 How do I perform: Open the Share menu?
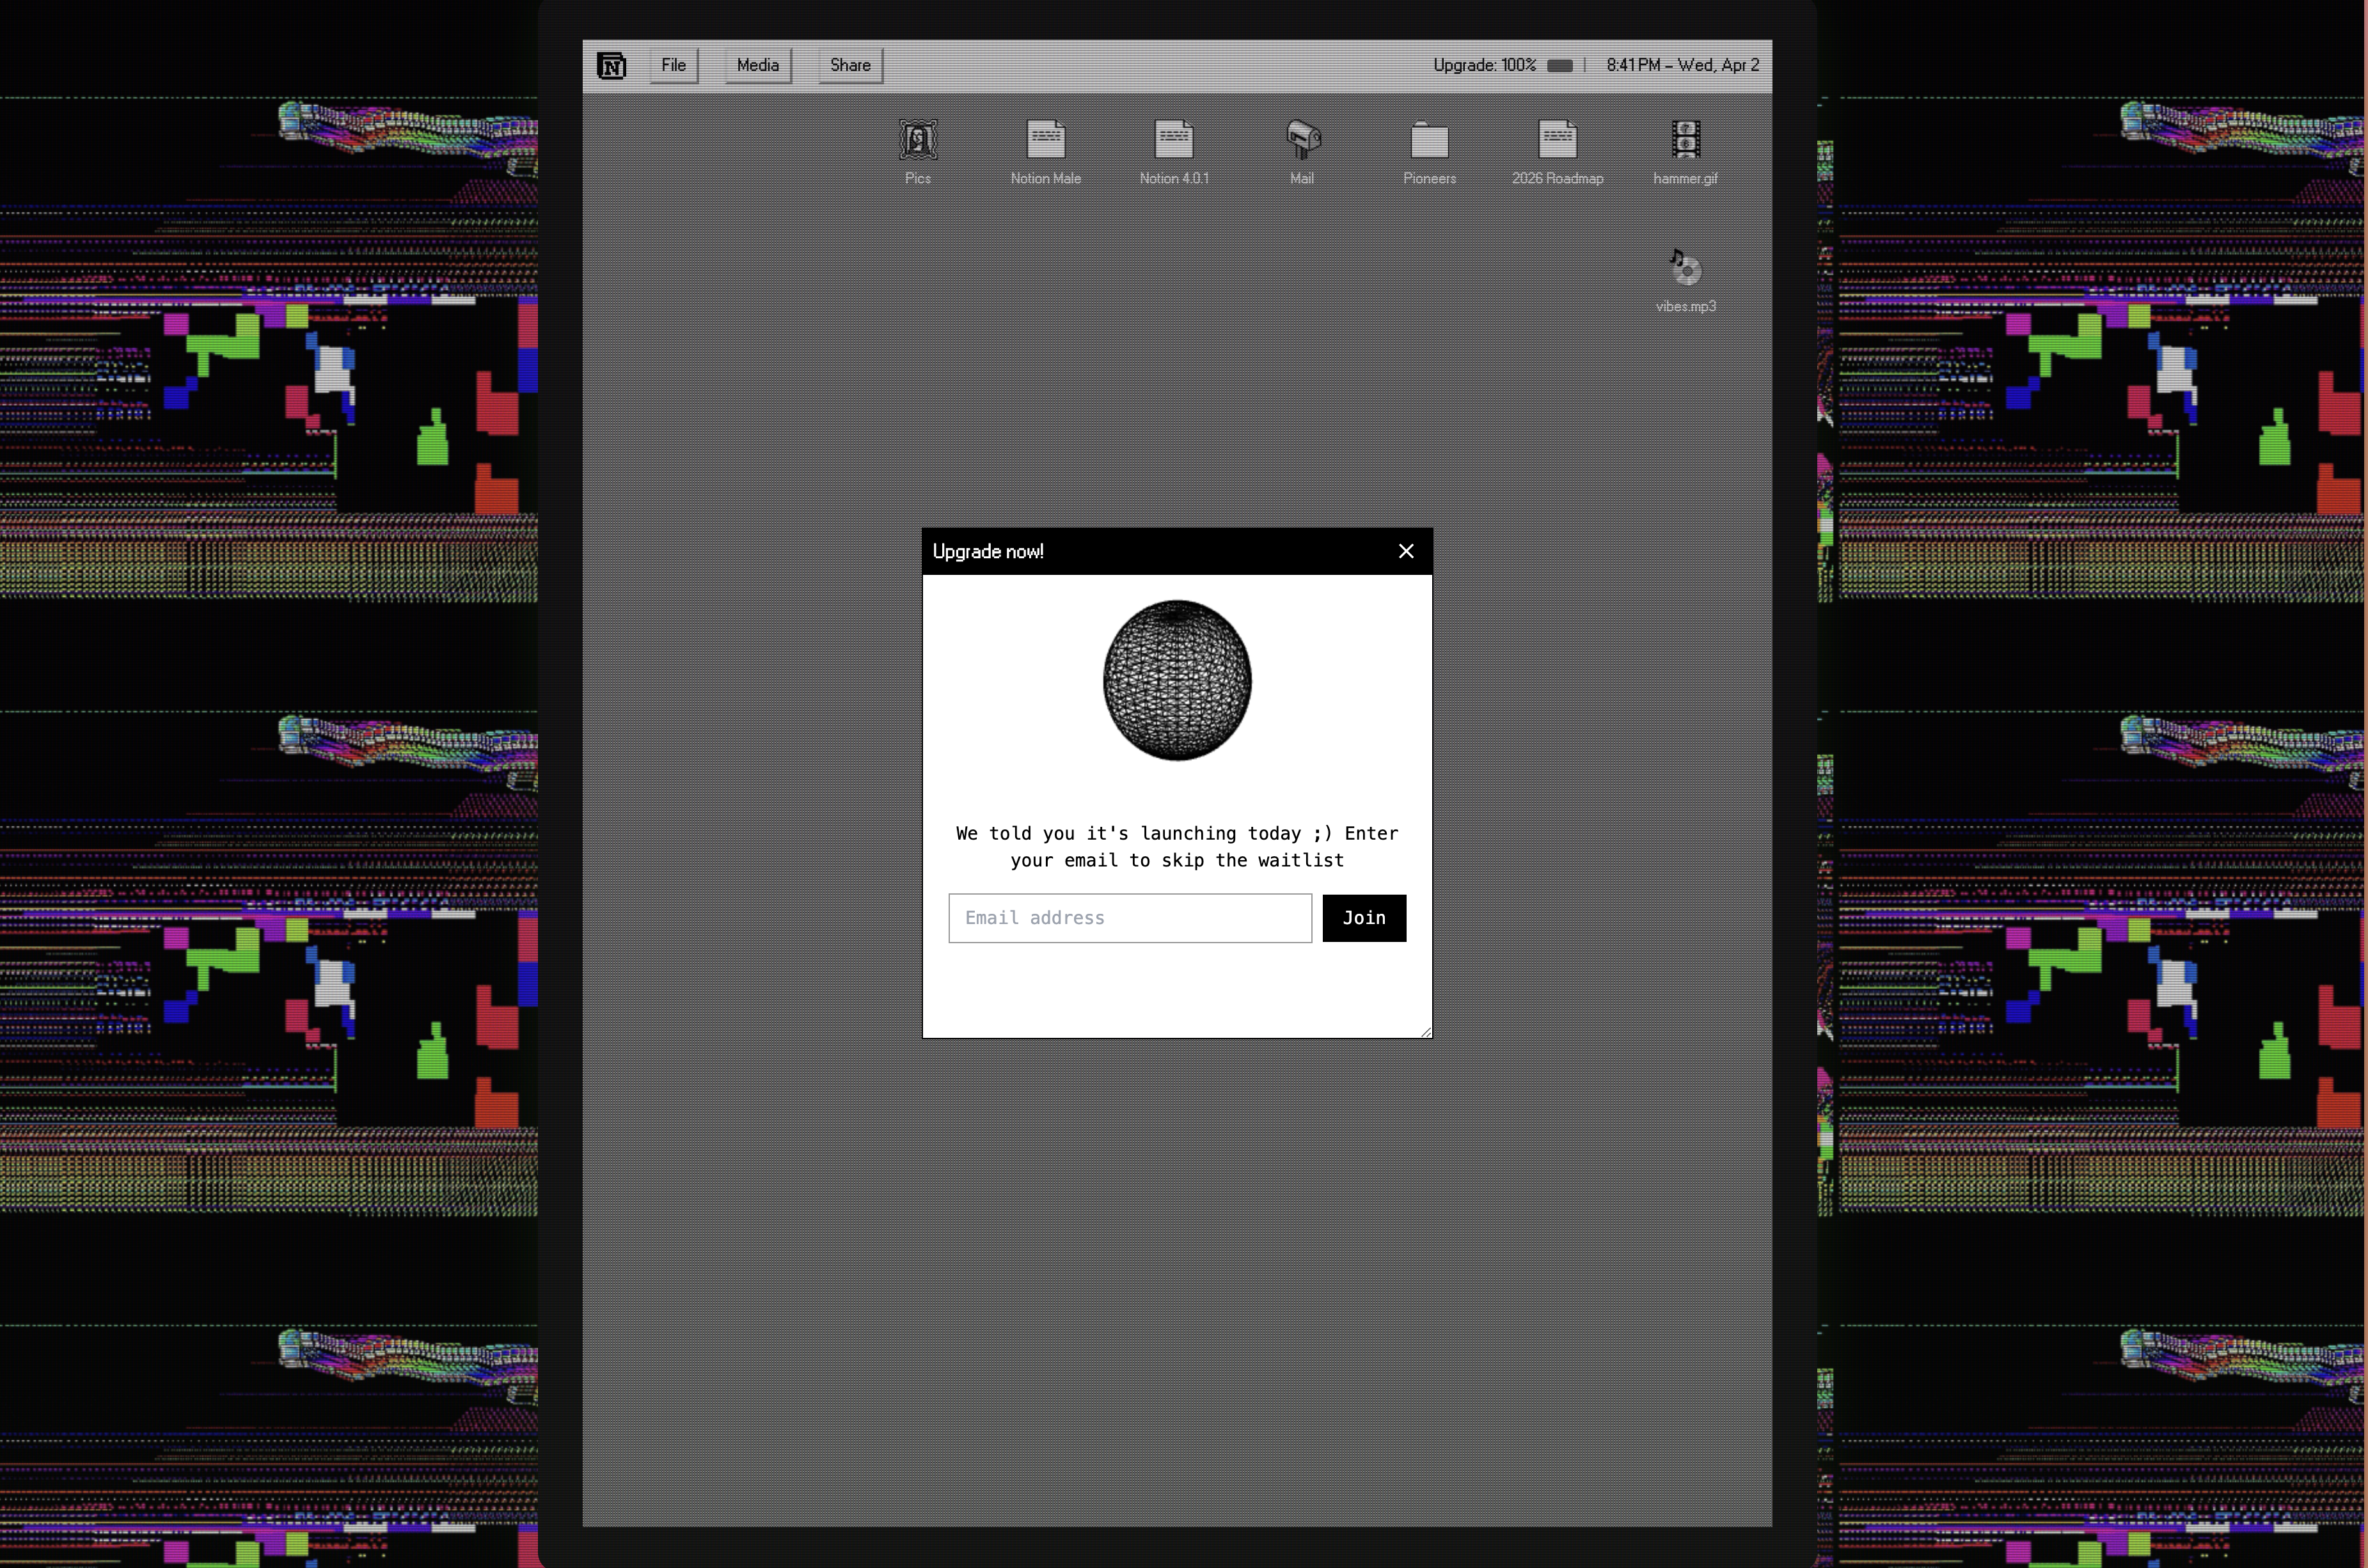pos(850,66)
